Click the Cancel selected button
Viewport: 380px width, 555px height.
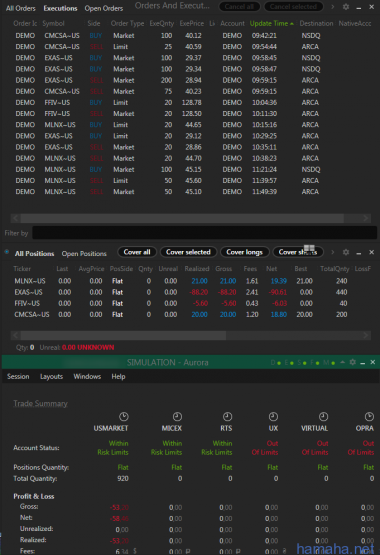point(293,6)
